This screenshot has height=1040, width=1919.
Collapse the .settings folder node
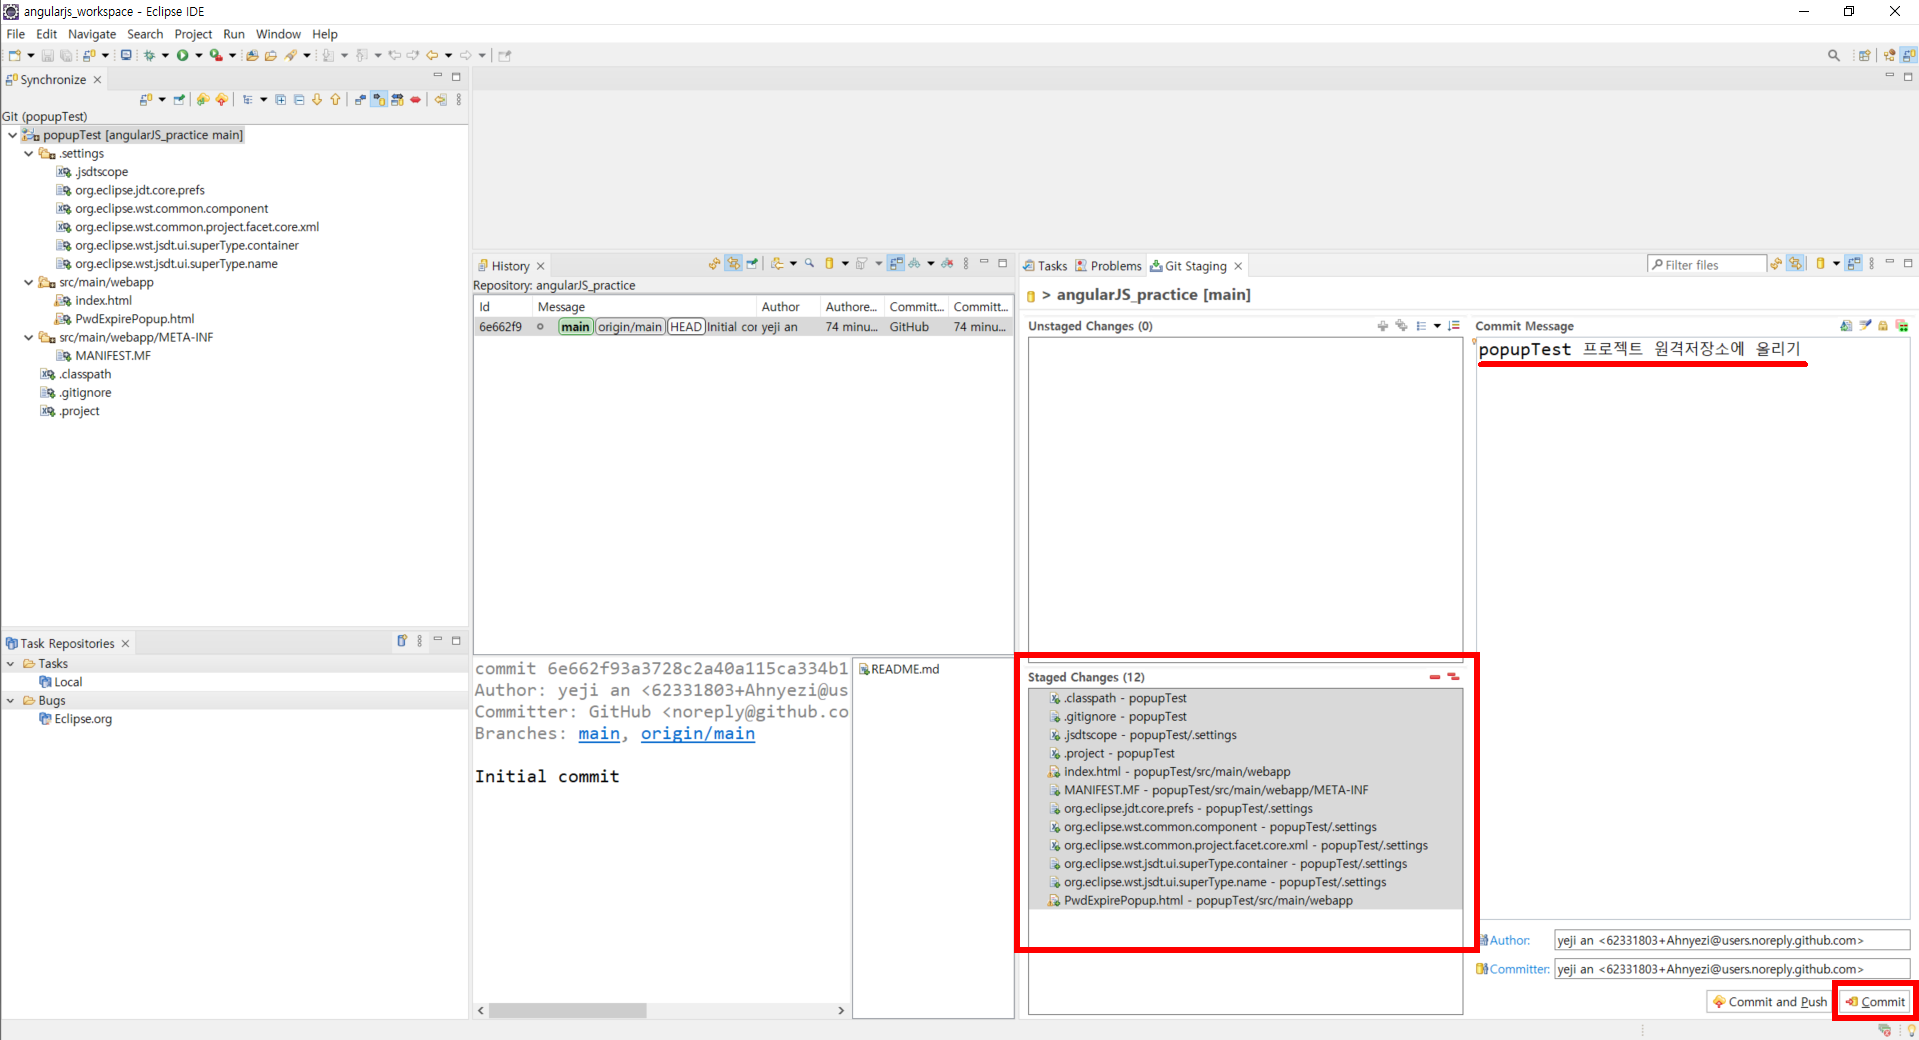28,154
